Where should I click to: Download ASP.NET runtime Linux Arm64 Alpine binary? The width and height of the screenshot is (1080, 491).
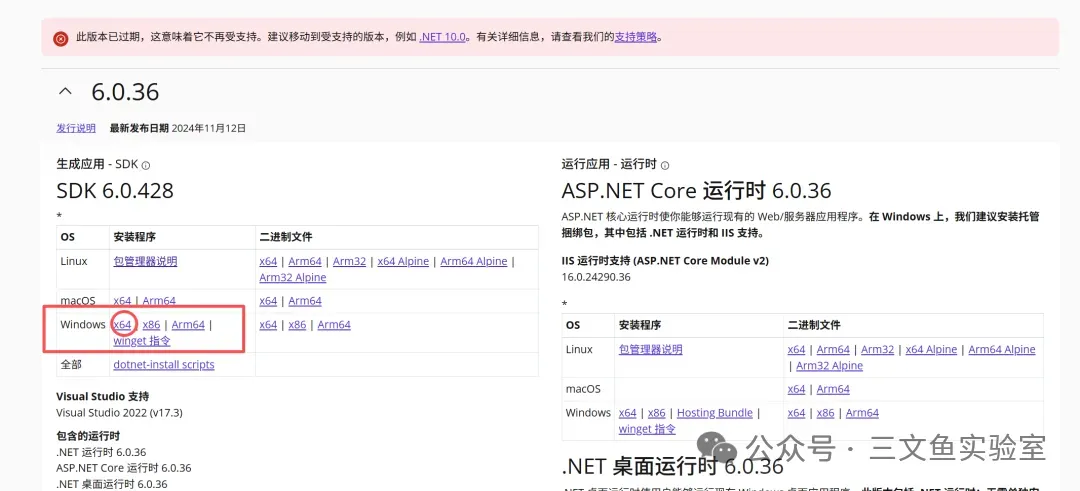coord(1002,349)
